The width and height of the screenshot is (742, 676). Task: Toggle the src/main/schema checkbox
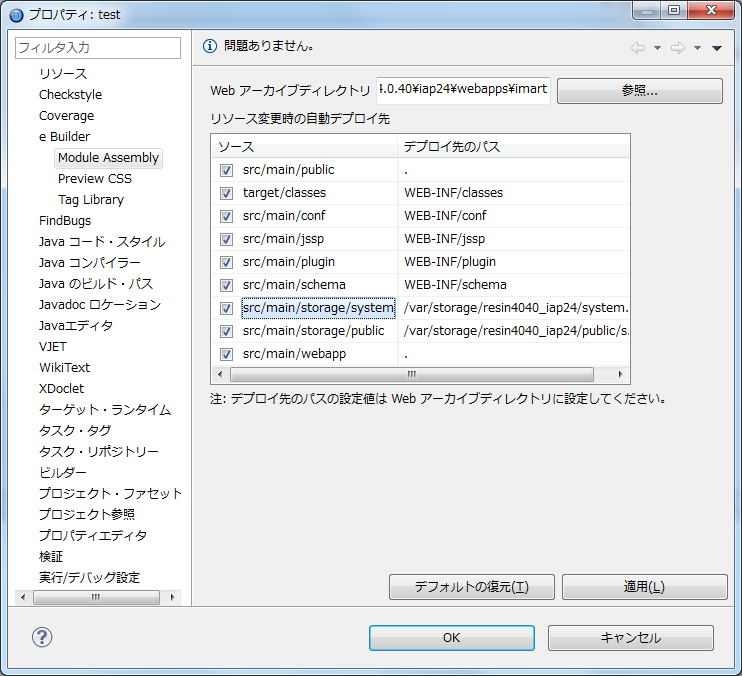click(226, 285)
